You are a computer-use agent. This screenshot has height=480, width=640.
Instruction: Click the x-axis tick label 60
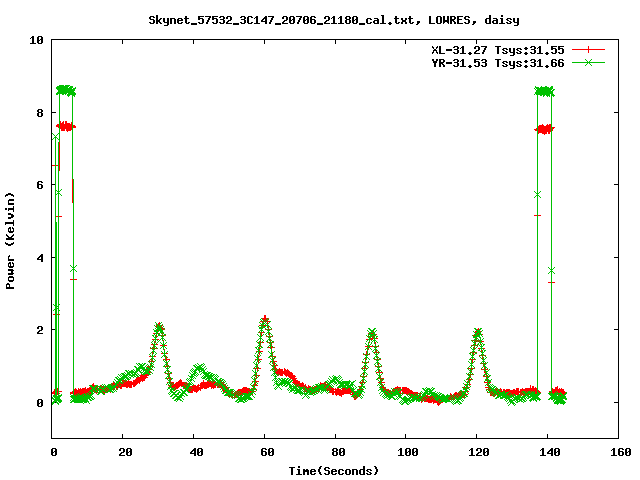point(267,452)
